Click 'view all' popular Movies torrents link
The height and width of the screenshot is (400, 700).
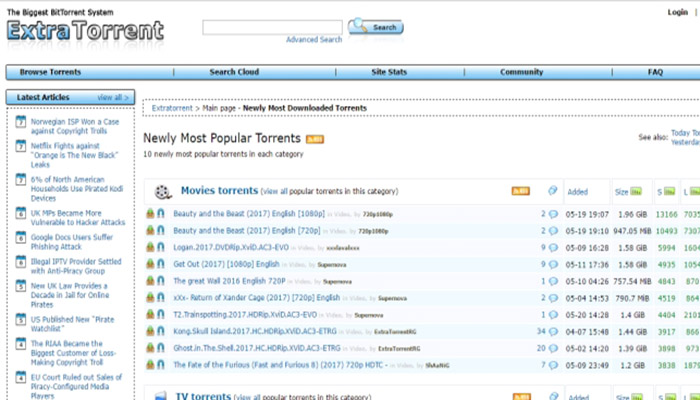[274, 192]
